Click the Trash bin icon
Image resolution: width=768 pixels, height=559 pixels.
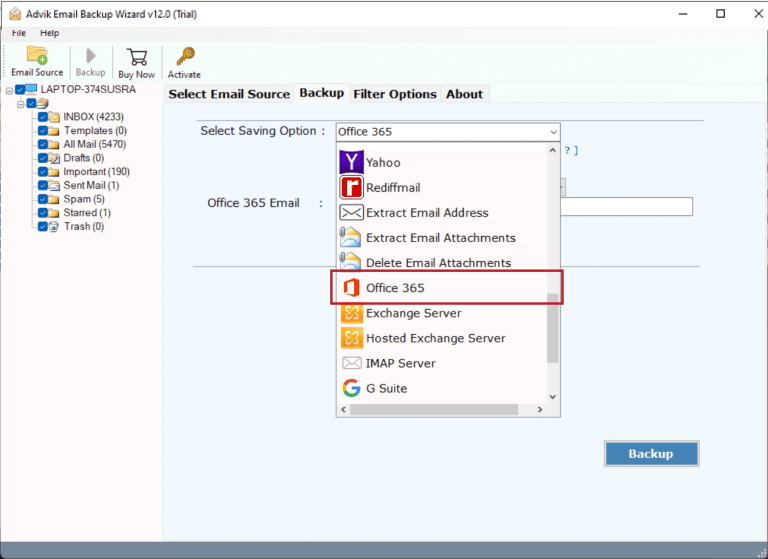coord(54,227)
